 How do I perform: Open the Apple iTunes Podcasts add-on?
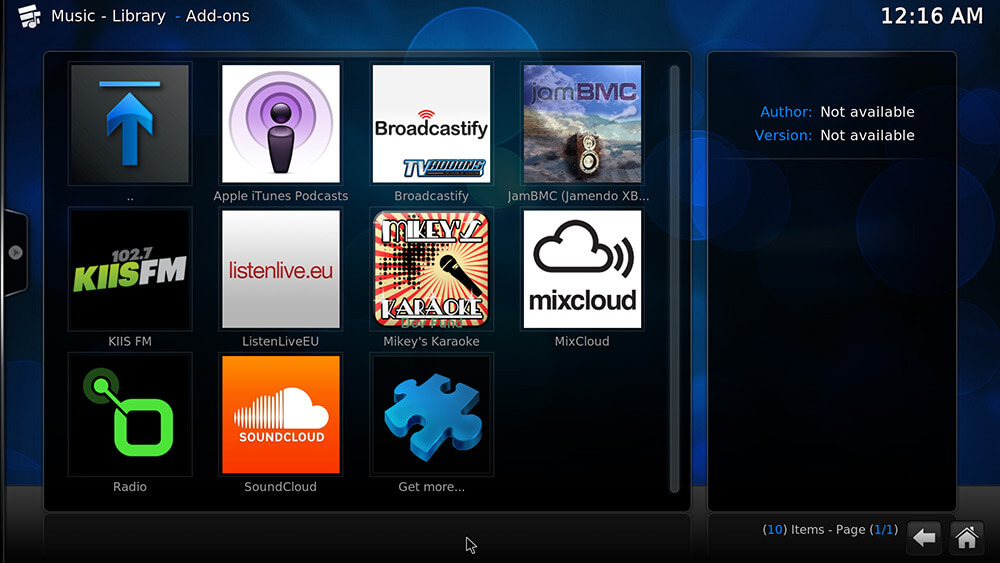coord(280,124)
